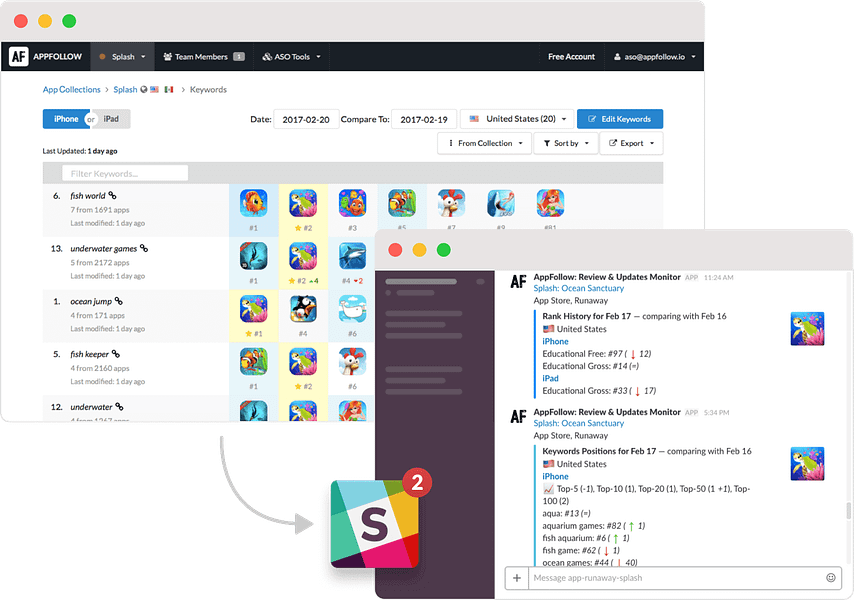Open the Splash workspace menu
Screen dimensions: 854x600
coord(122,56)
